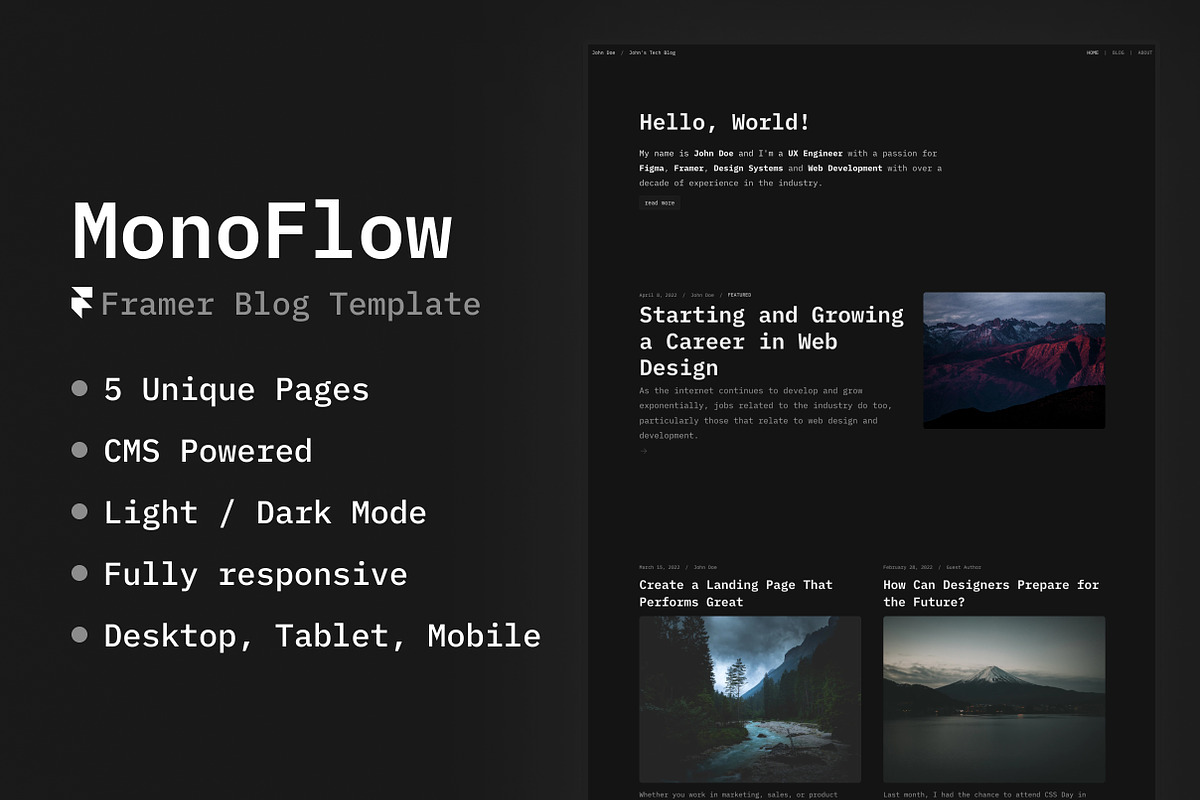The image size is (1200, 800).
Task: Click the forest river post thumbnail
Action: point(750,699)
